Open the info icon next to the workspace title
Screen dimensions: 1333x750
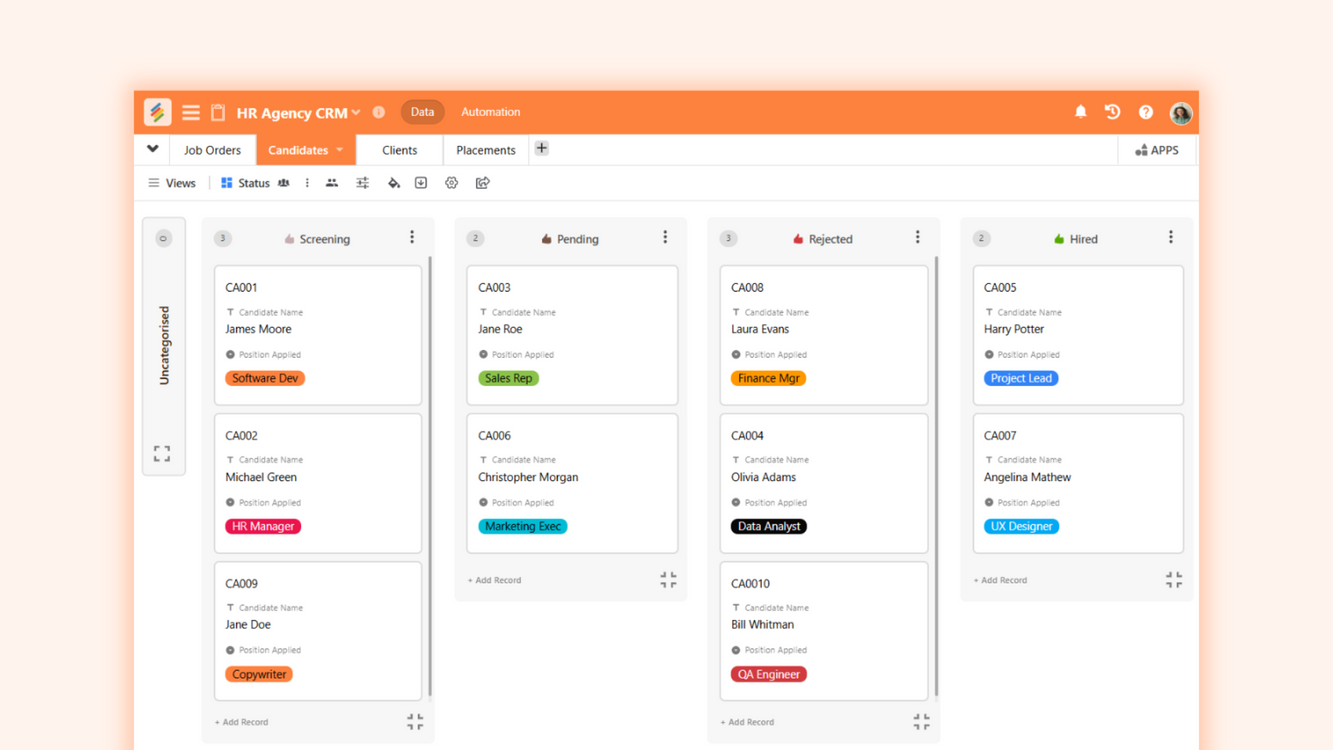tap(379, 112)
